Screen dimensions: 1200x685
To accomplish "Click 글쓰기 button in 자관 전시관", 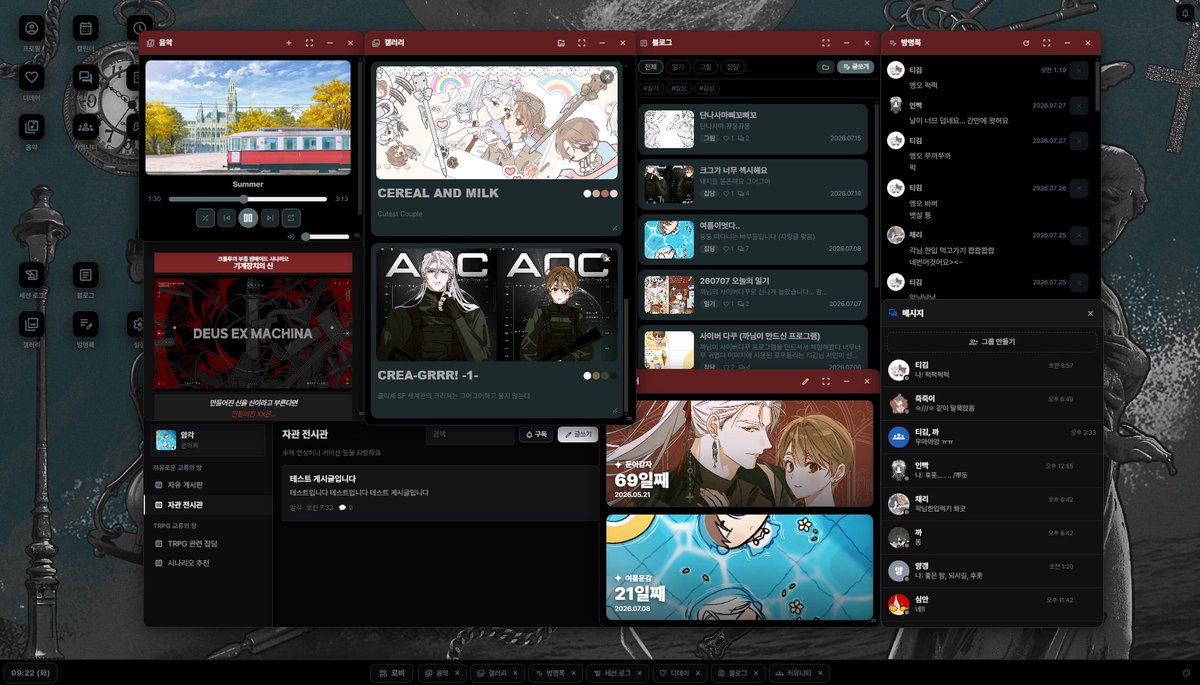I will [x=577, y=434].
